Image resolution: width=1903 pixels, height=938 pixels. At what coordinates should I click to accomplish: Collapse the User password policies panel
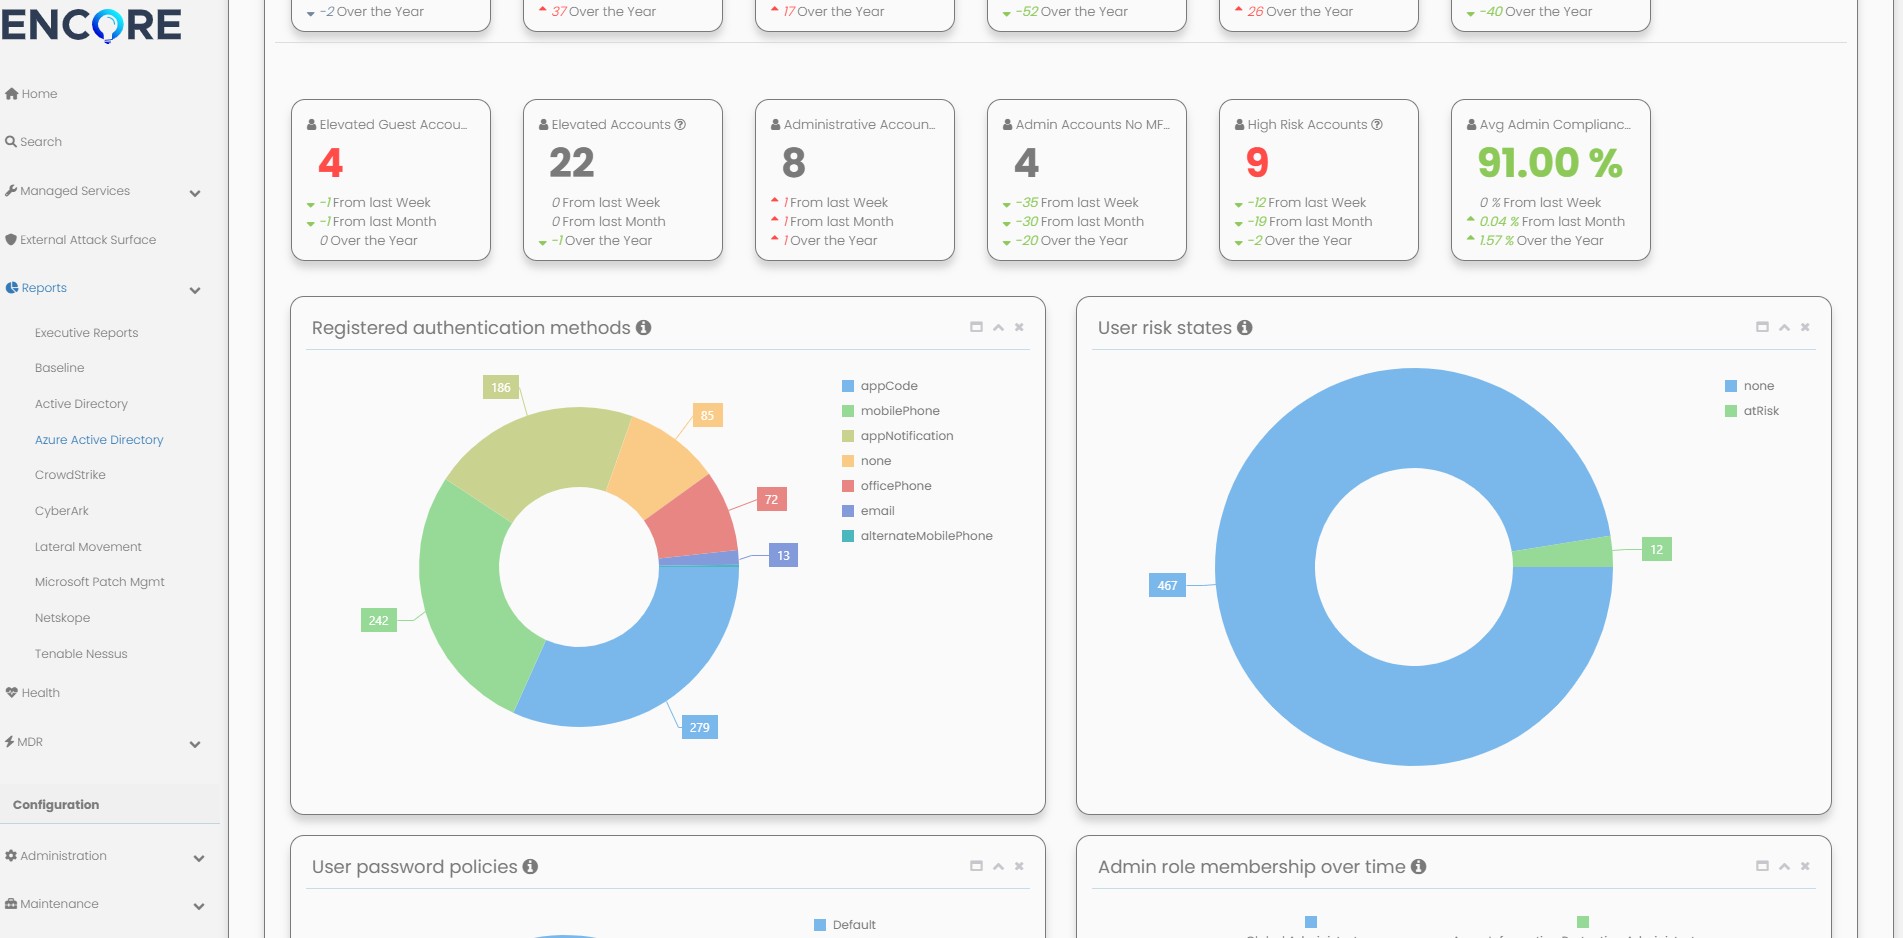[998, 866]
